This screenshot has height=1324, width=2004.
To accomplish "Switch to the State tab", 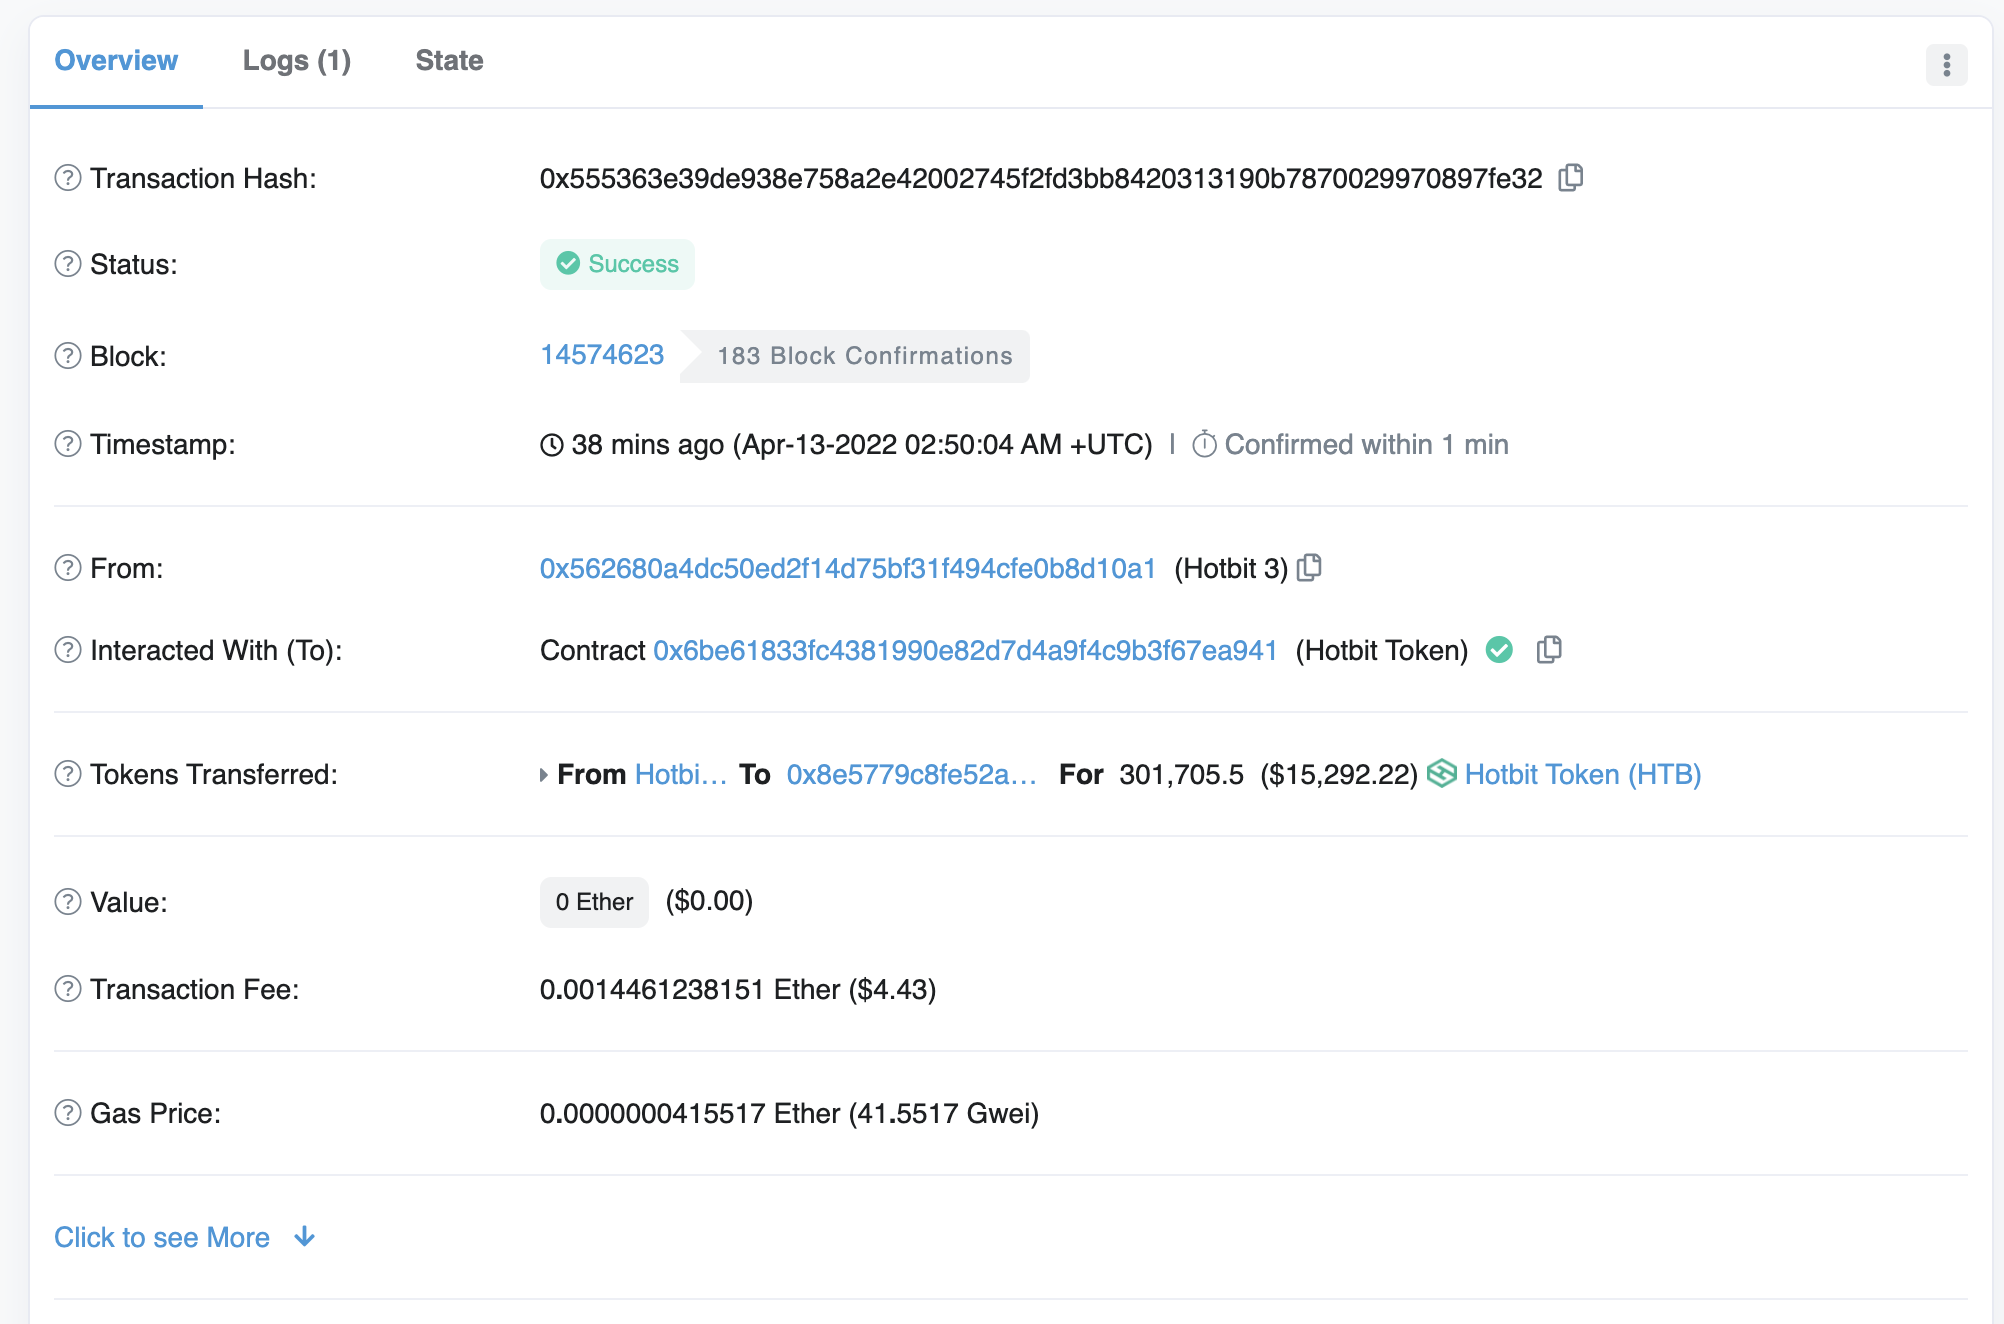I will pyautogui.click(x=449, y=61).
